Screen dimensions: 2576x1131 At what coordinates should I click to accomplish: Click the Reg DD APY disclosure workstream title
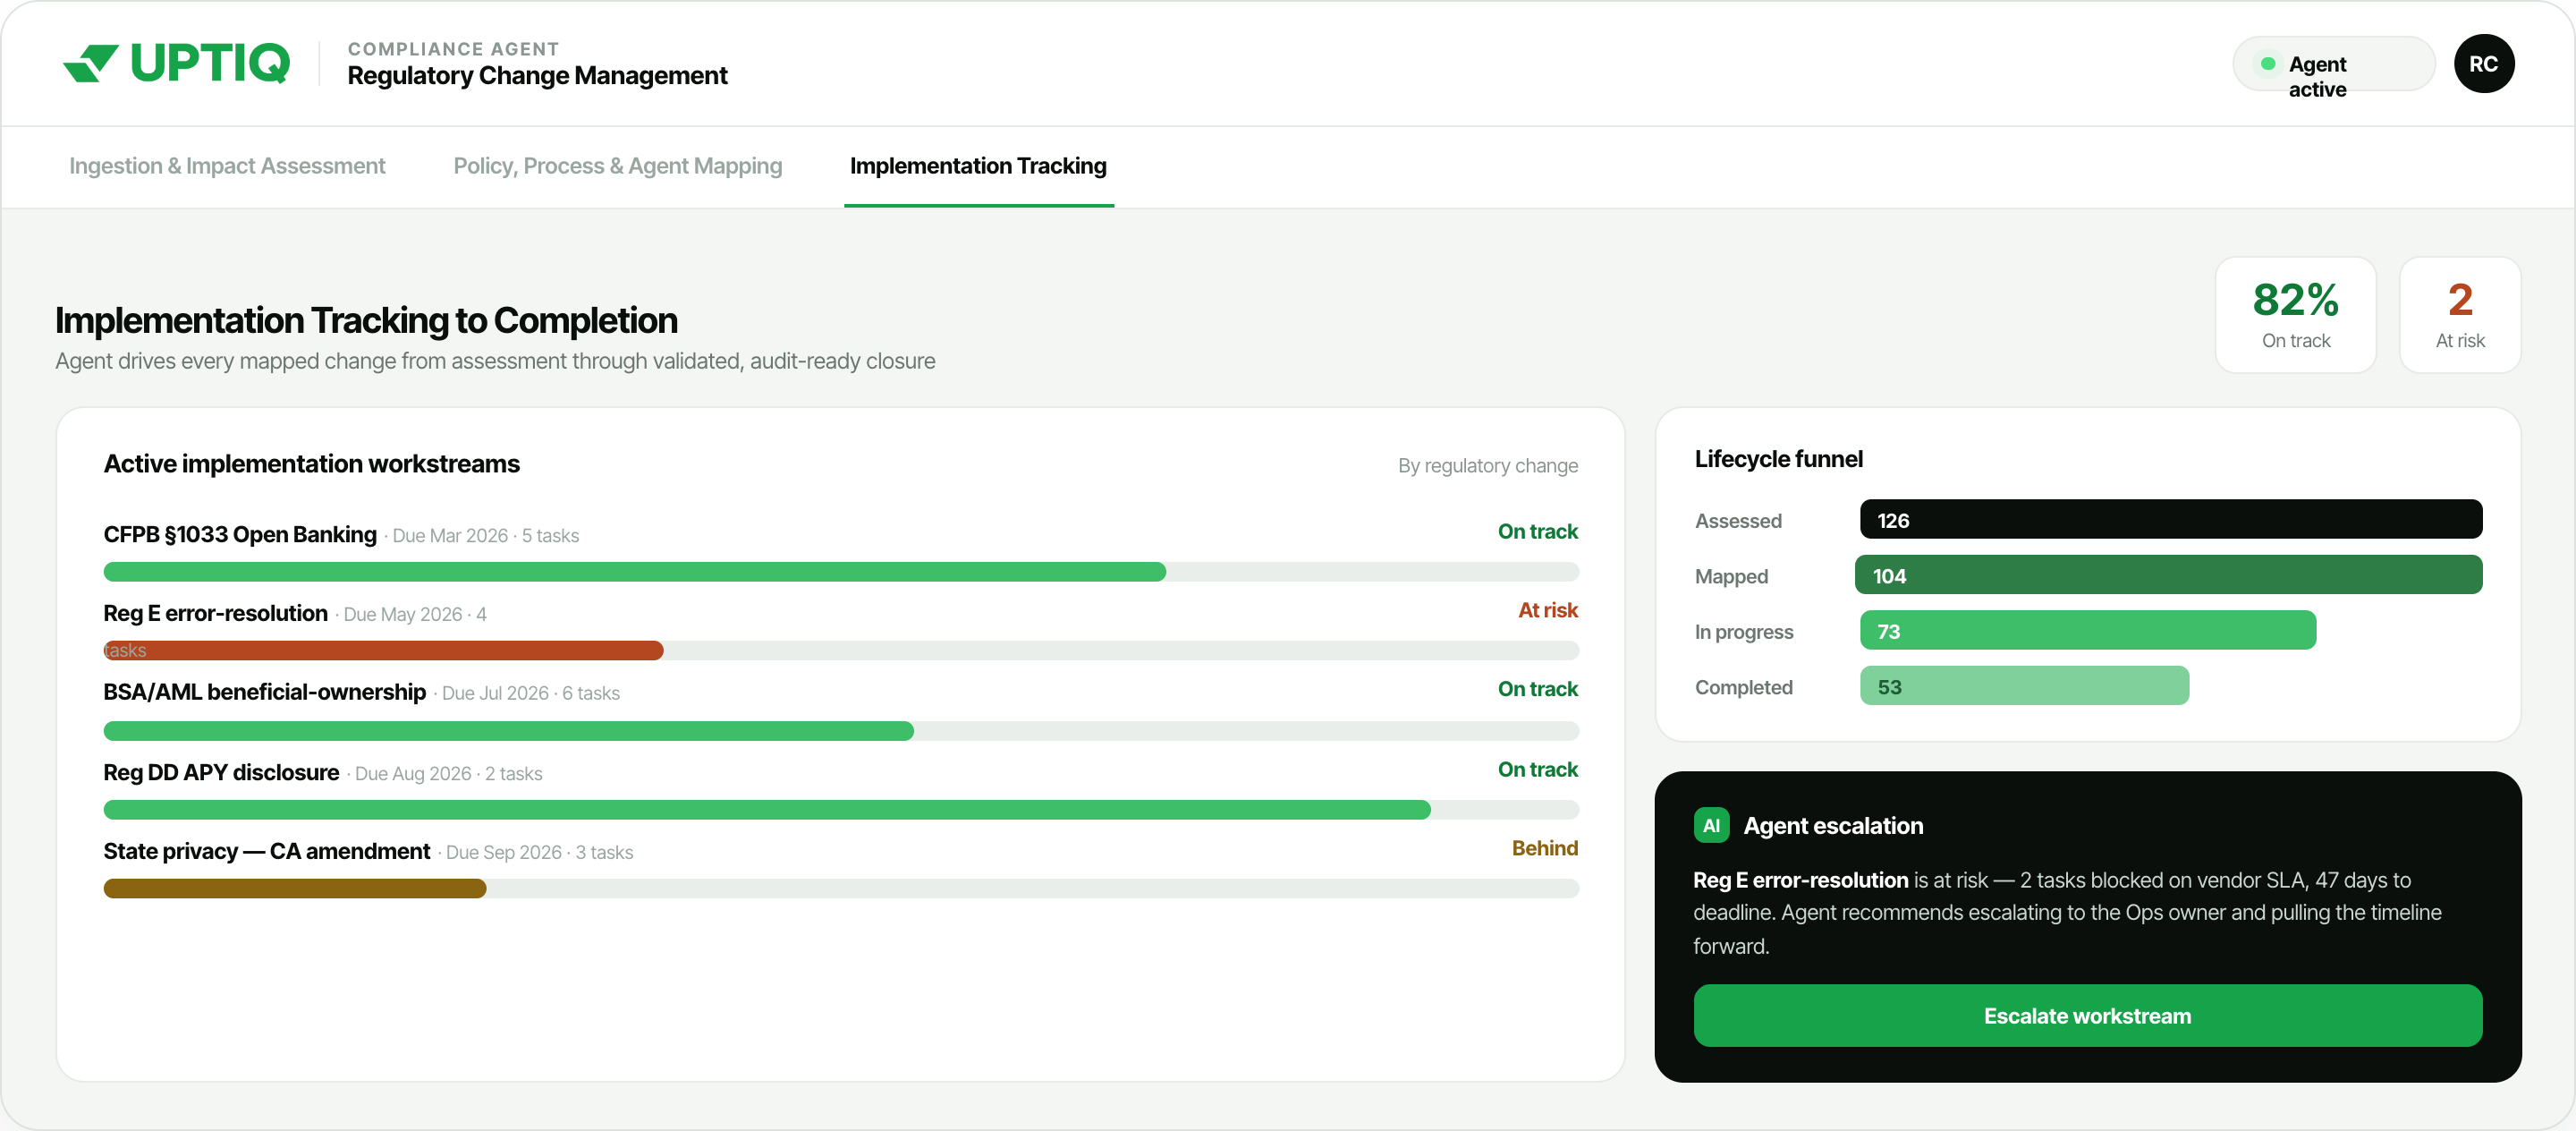click(x=221, y=772)
